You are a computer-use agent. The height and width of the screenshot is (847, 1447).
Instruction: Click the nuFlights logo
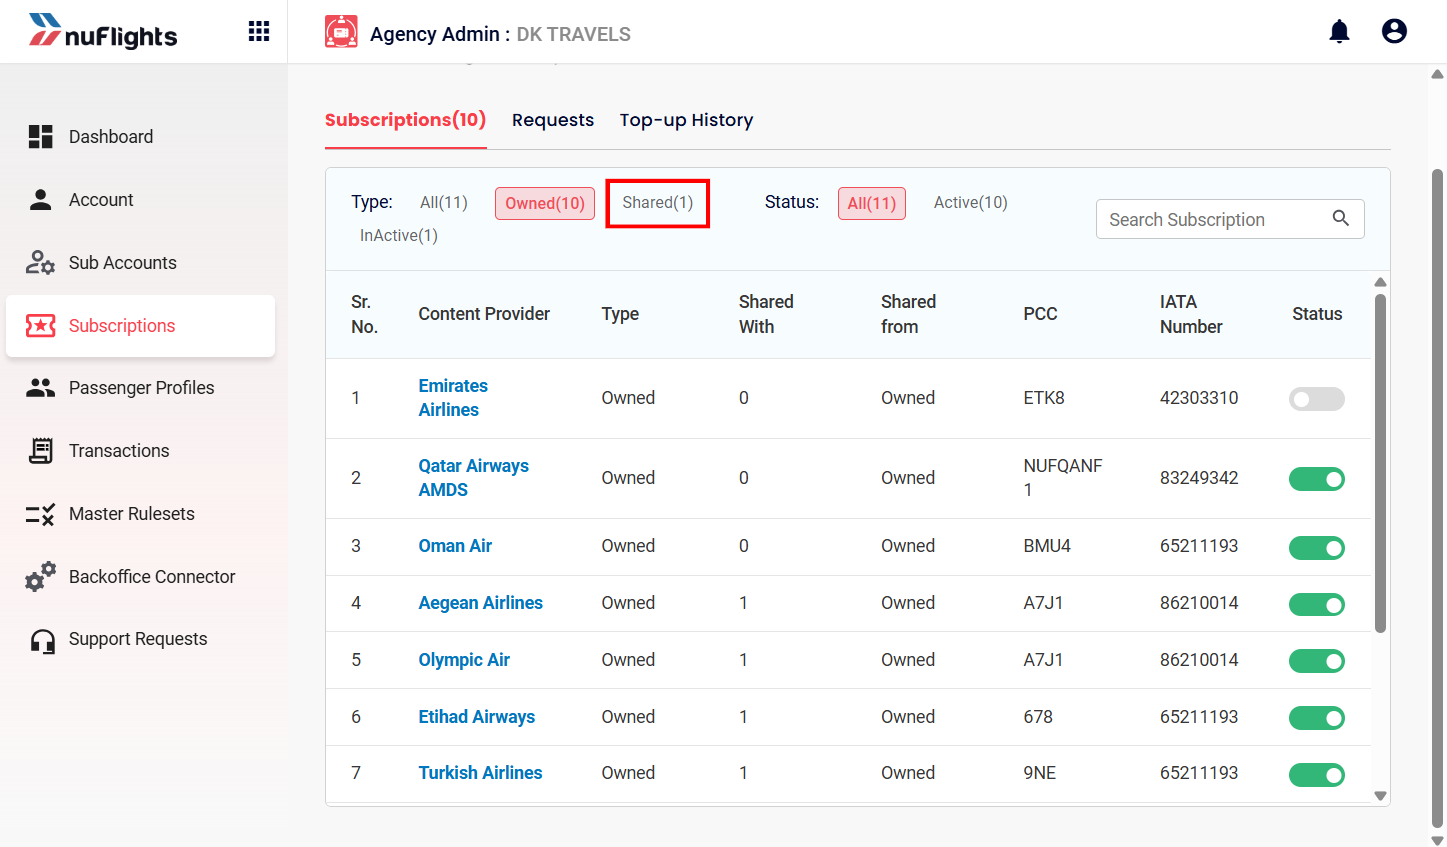103,31
